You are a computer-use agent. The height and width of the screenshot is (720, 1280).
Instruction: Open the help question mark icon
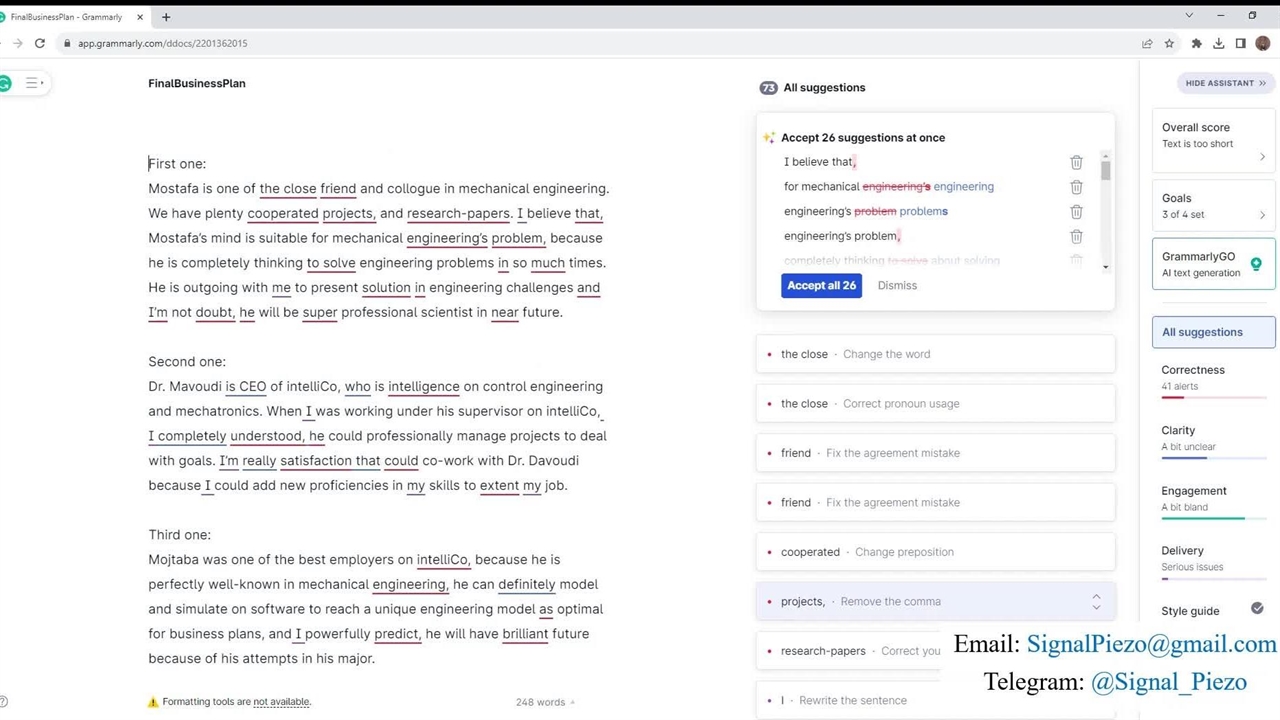tap(4, 702)
